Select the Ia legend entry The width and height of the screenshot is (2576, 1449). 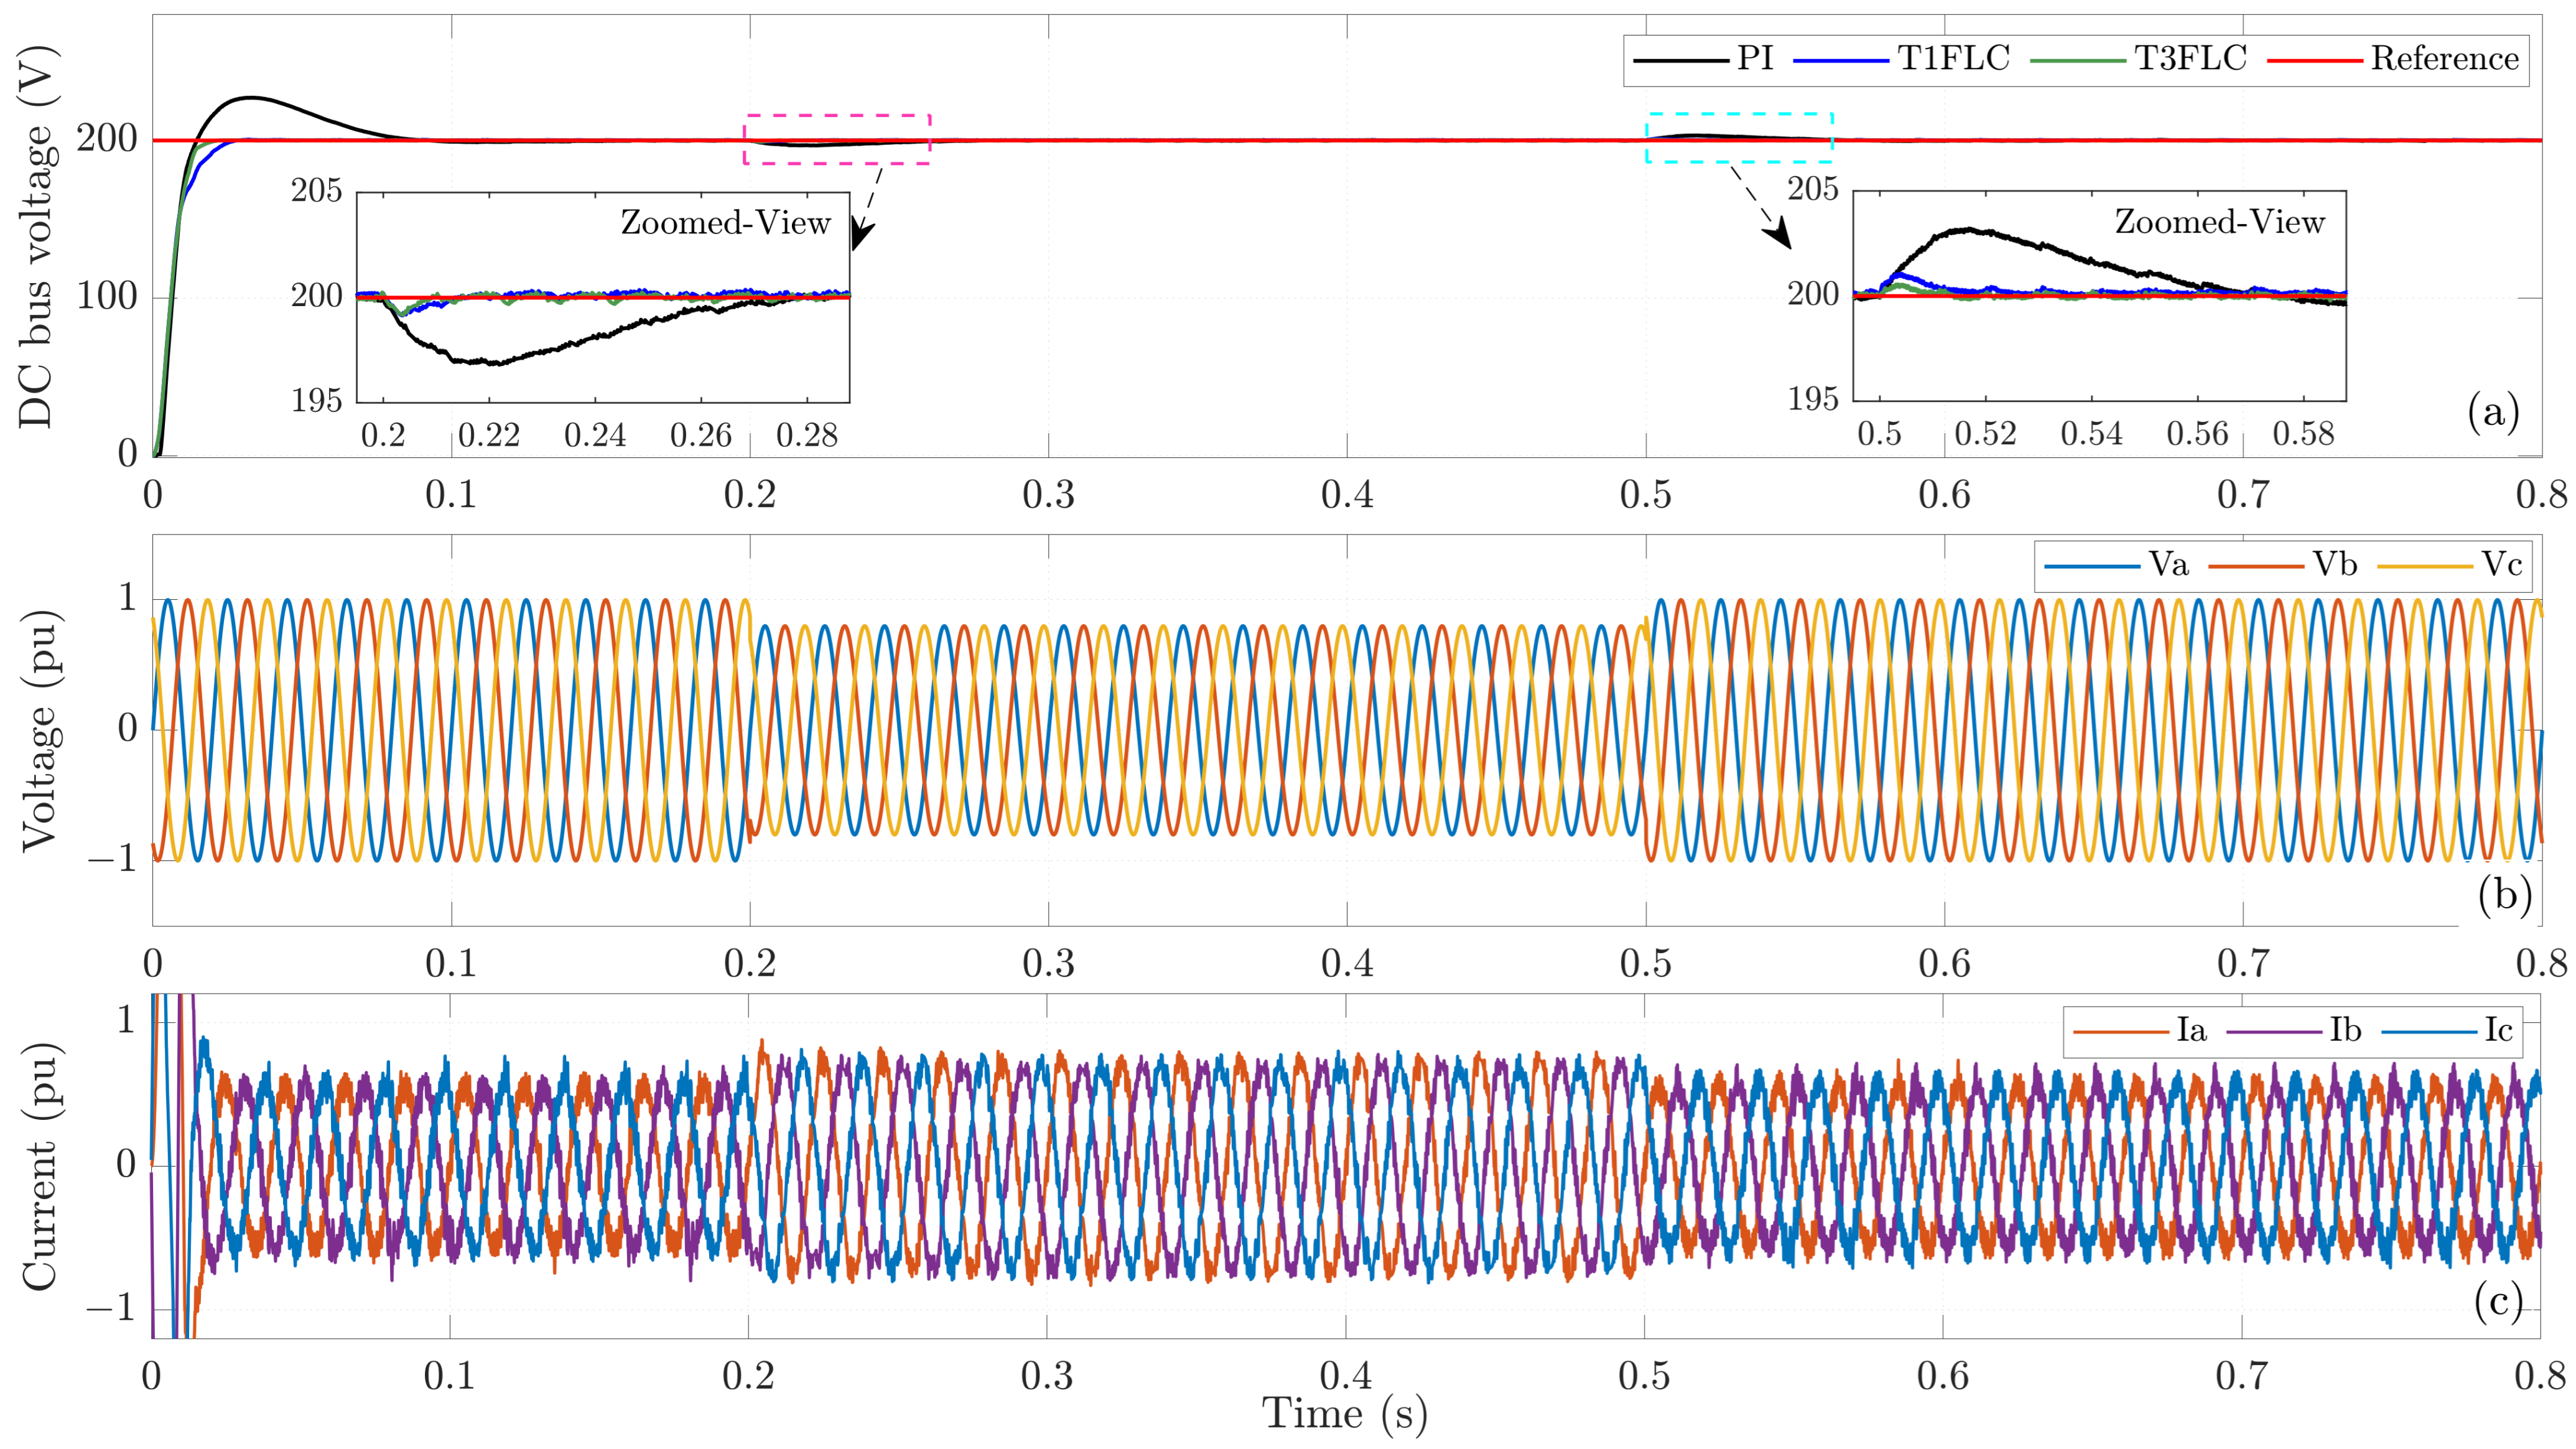click(x=2140, y=1031)
